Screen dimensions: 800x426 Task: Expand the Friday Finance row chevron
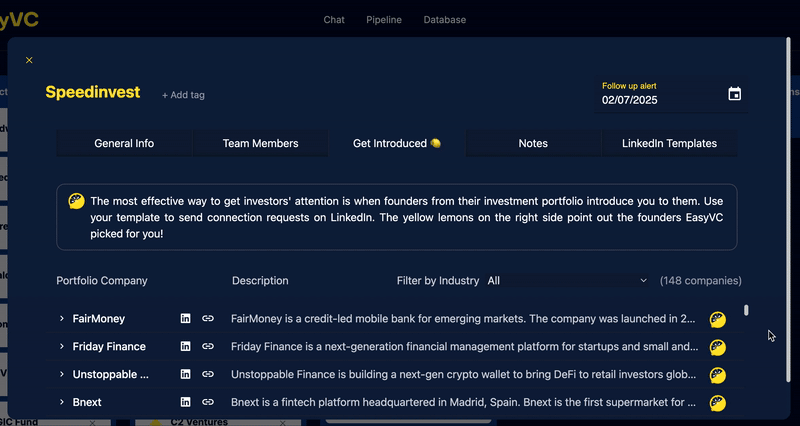[x=62, y=346]
